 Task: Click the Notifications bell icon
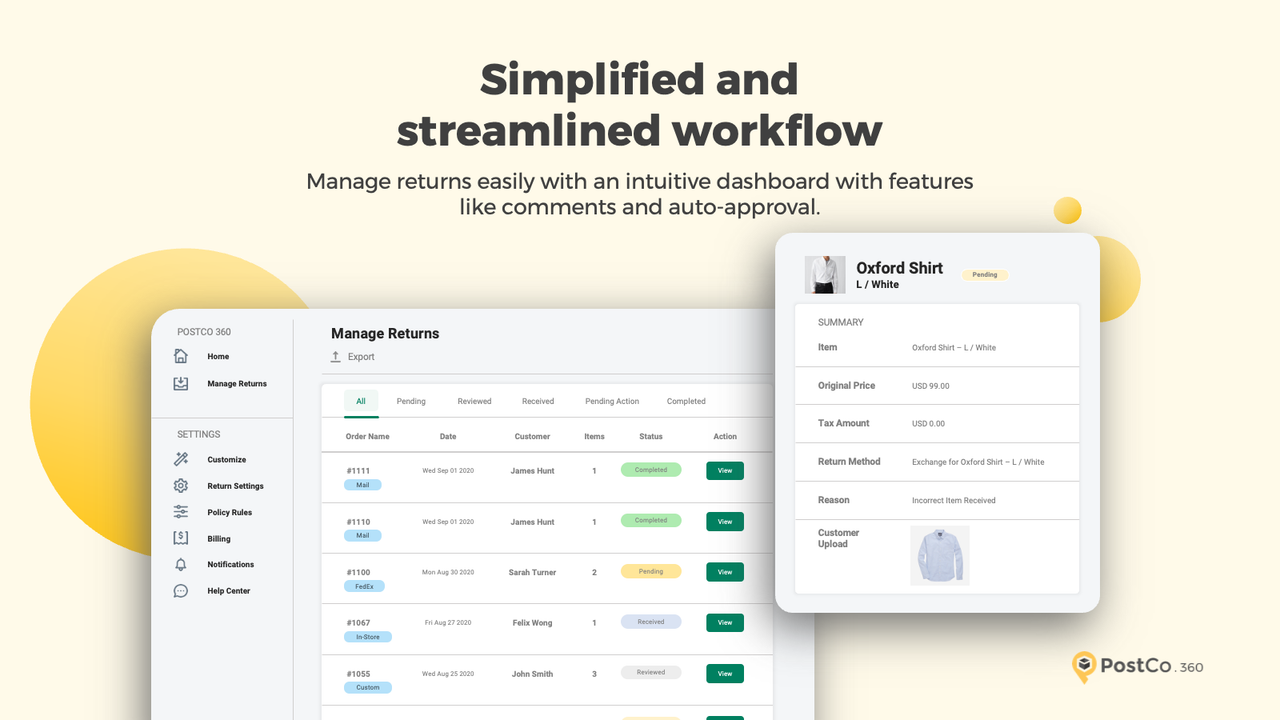point(181,564)
